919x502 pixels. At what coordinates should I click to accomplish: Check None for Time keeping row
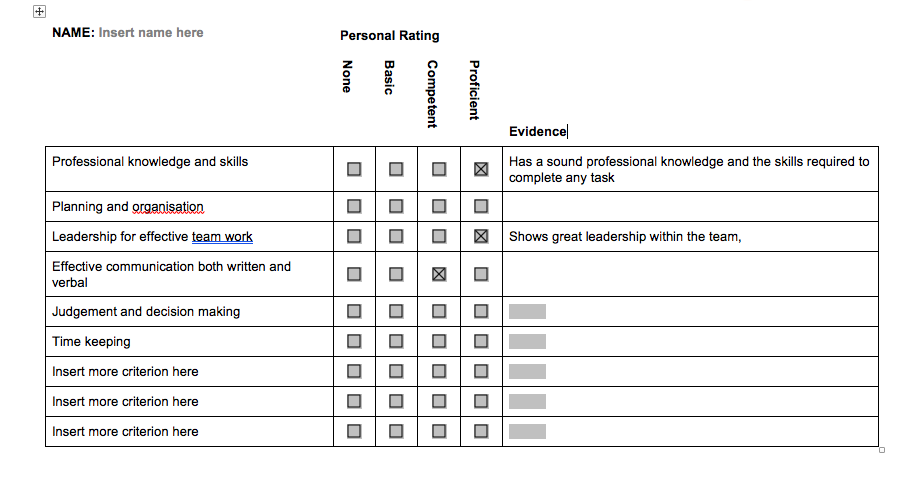[354, 341]
